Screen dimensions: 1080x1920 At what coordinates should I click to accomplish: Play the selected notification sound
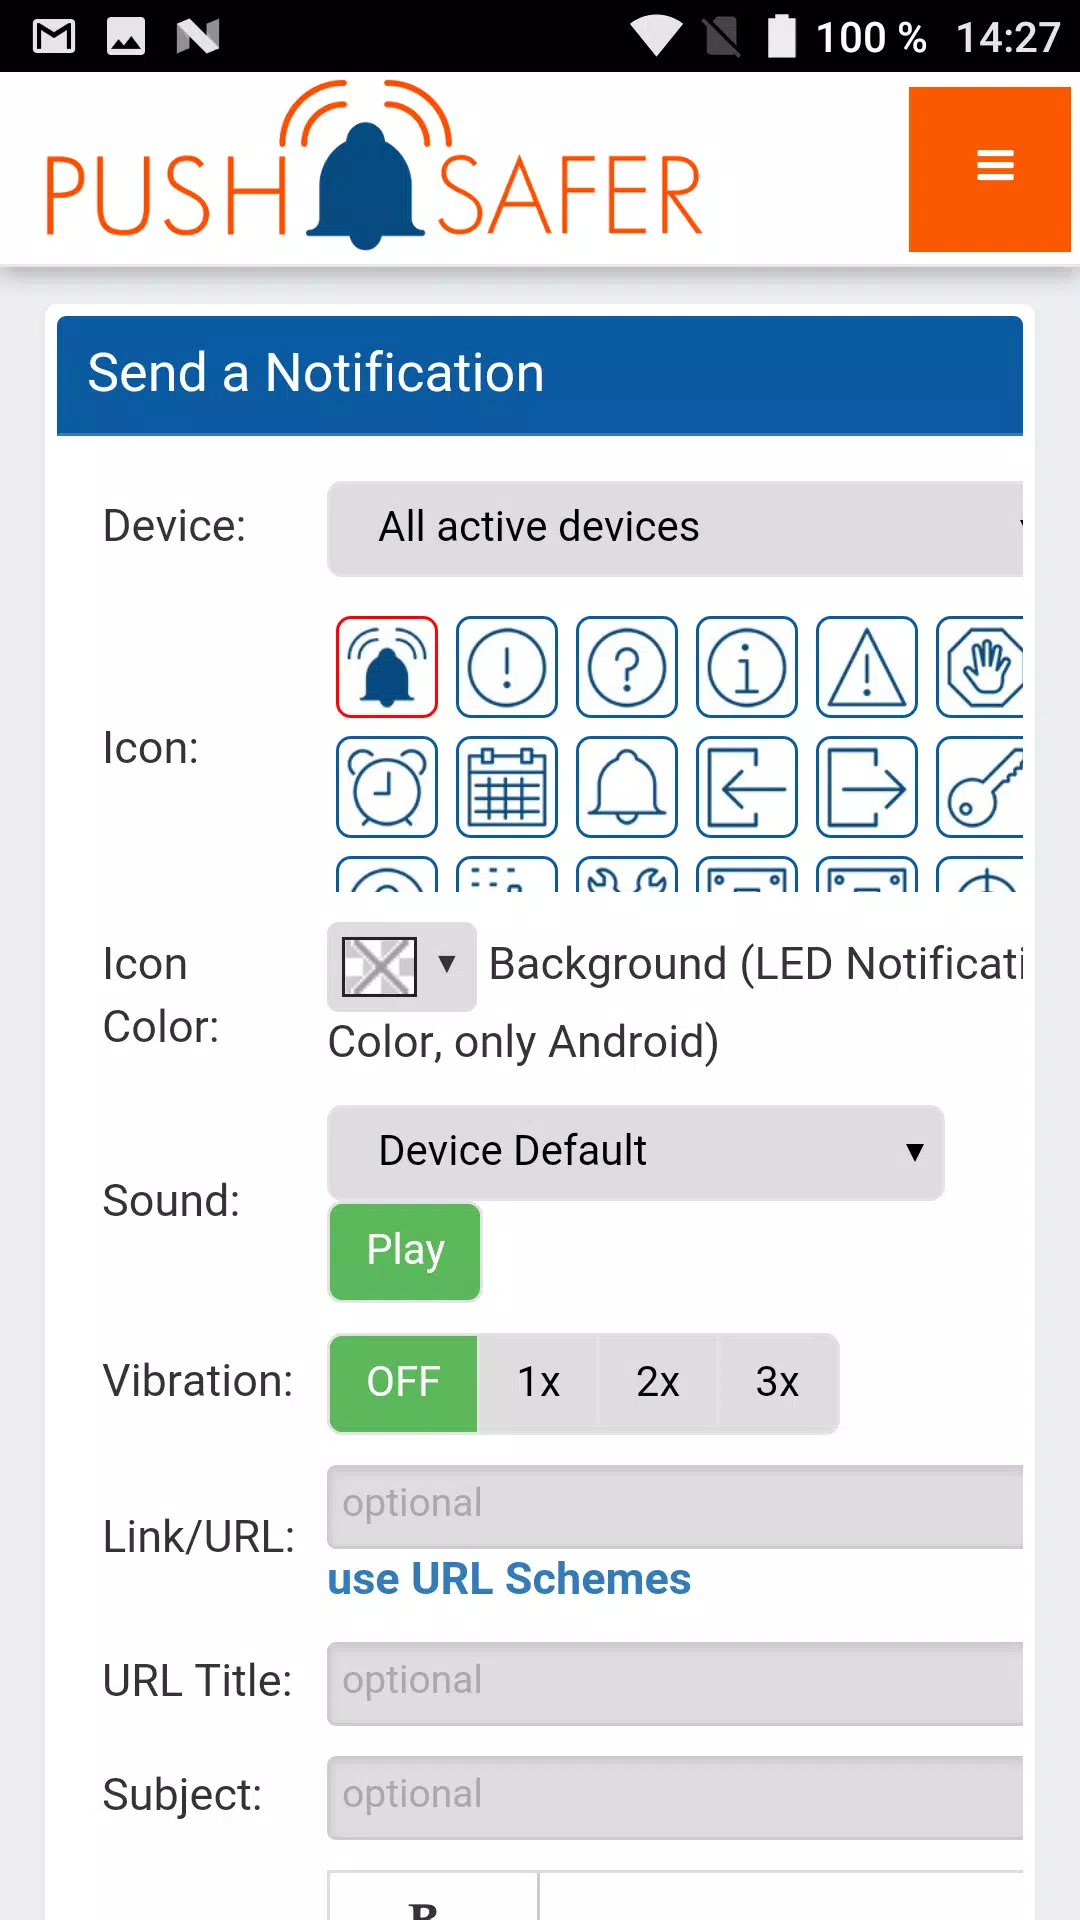tap(405, 1252)
